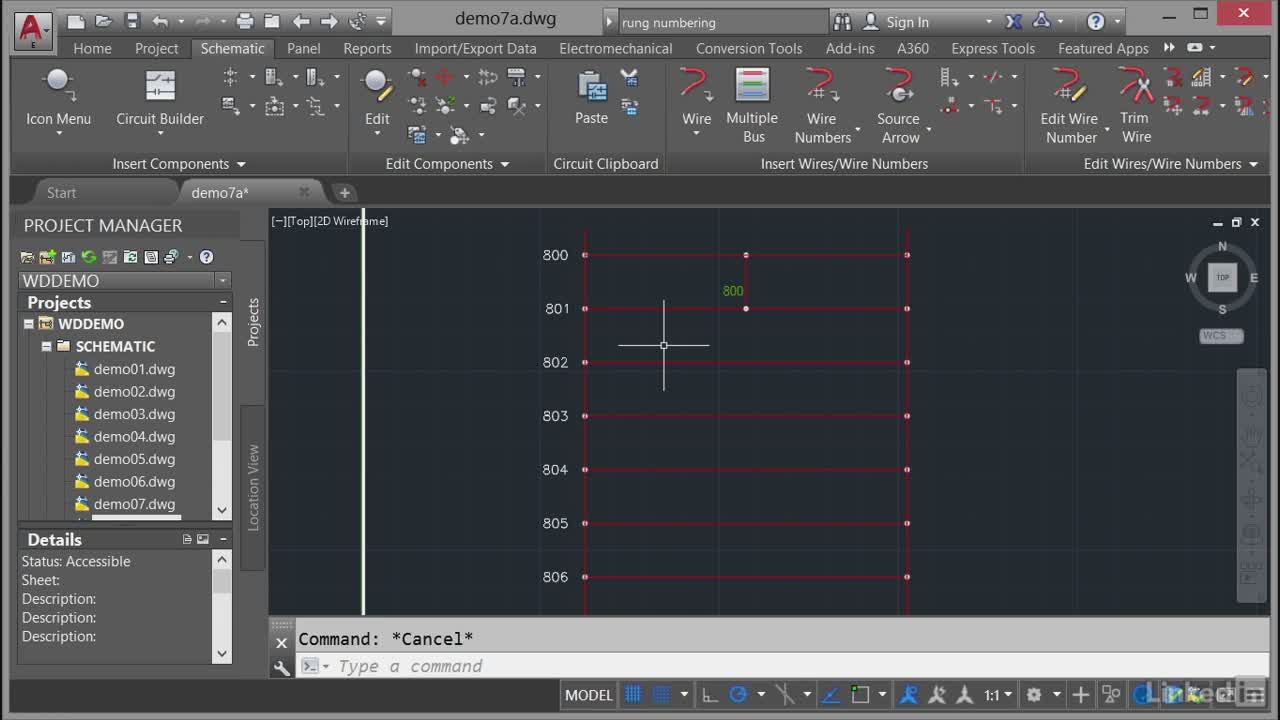Toggle ortho mode in status bar
This screenshot has height=720, width=1280.
(x=709, y=694)
